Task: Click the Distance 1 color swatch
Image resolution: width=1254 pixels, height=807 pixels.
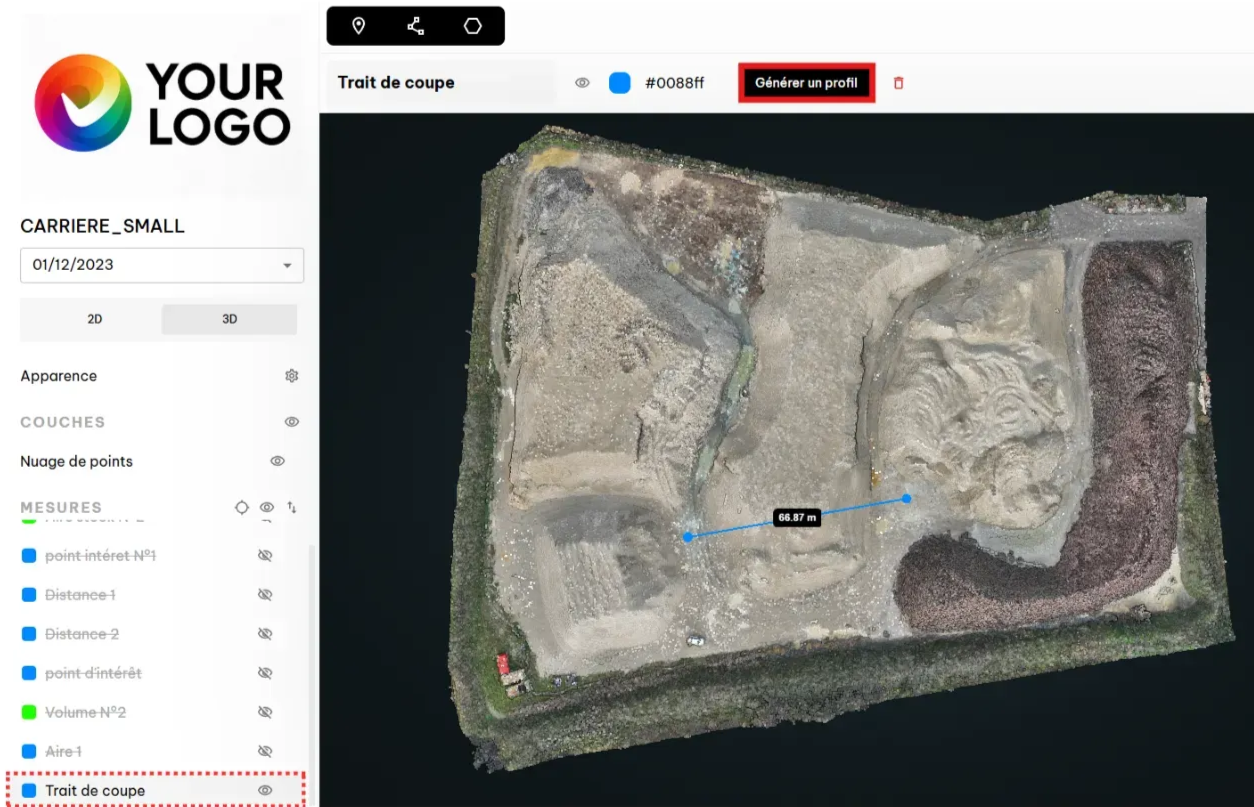Action: 29,594
